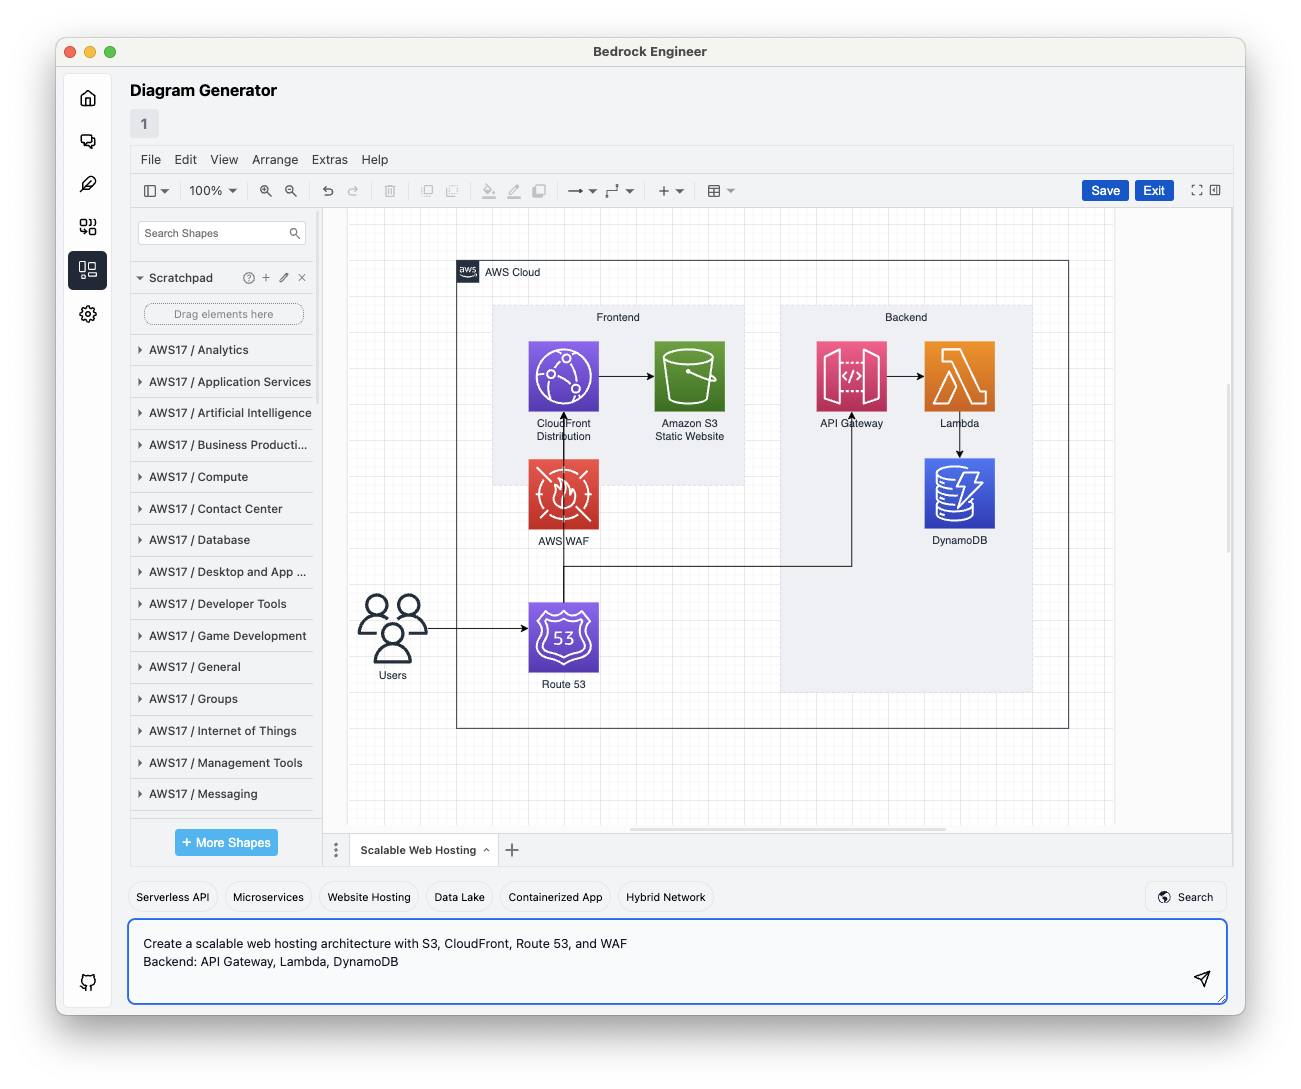Open the agents grid icon in sidebar
The height and width of the screenshot is (1089, 1301).
click(x=88, y=227)
